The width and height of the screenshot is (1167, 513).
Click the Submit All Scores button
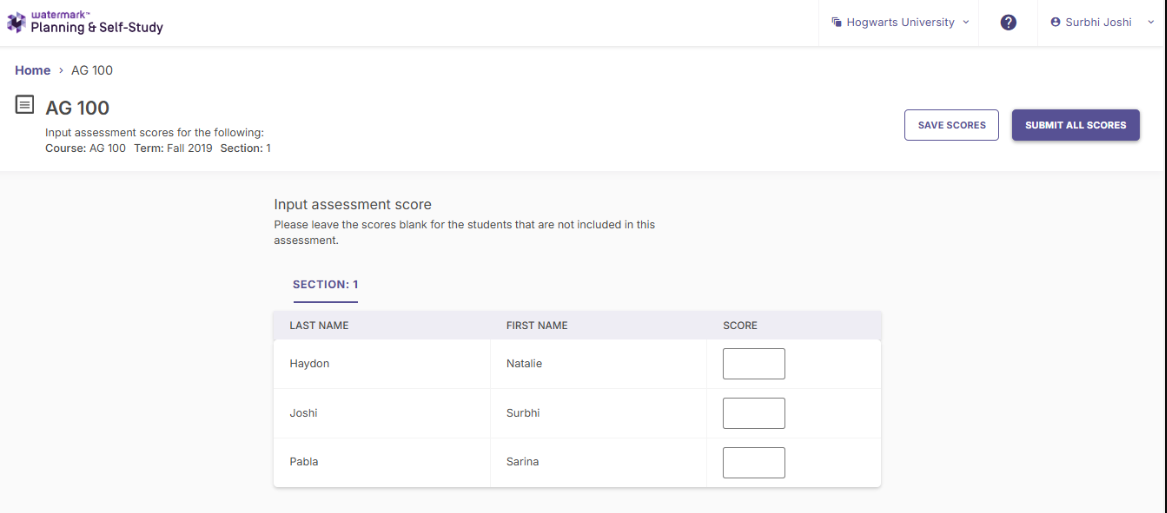click(1075, 125)
